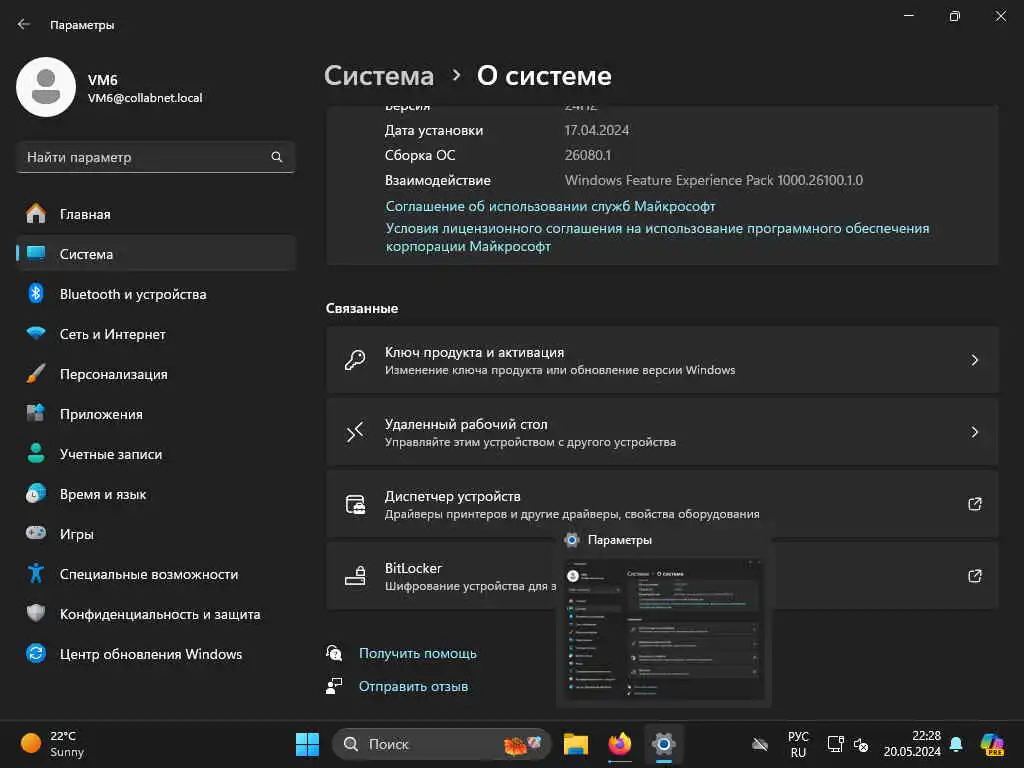
Task: Click the Дата установки value 17.04.2024
Action: pyautogui.click(x=596, y=130)
